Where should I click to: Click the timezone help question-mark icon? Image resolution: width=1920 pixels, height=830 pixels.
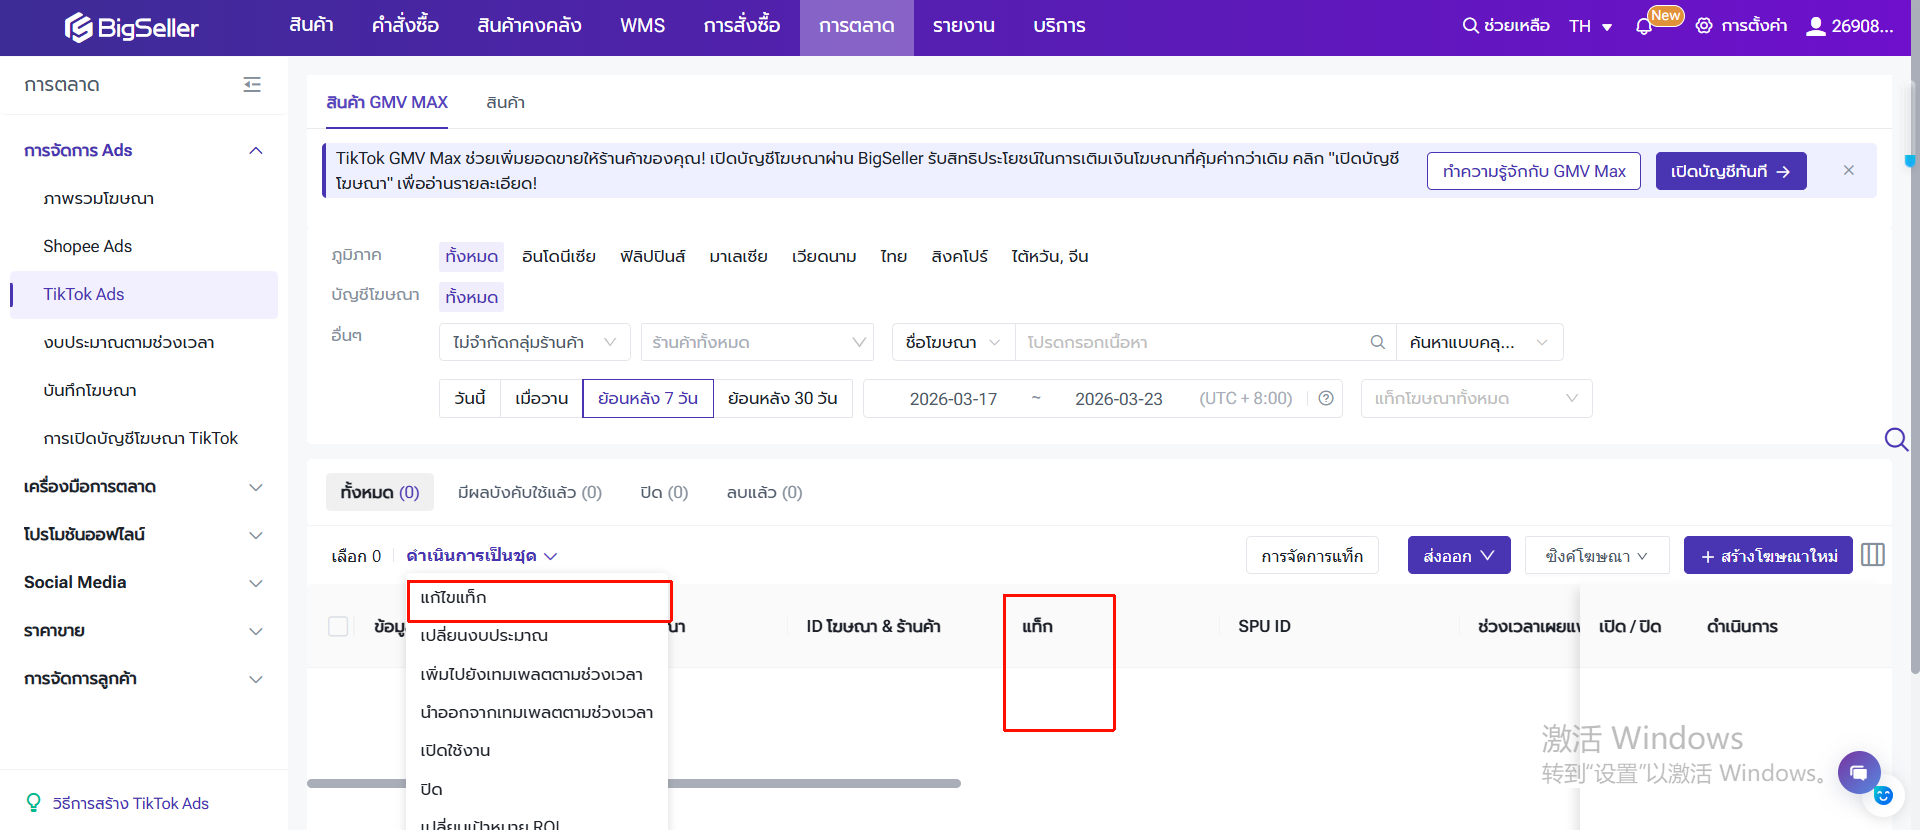[x=1326, y=398]
